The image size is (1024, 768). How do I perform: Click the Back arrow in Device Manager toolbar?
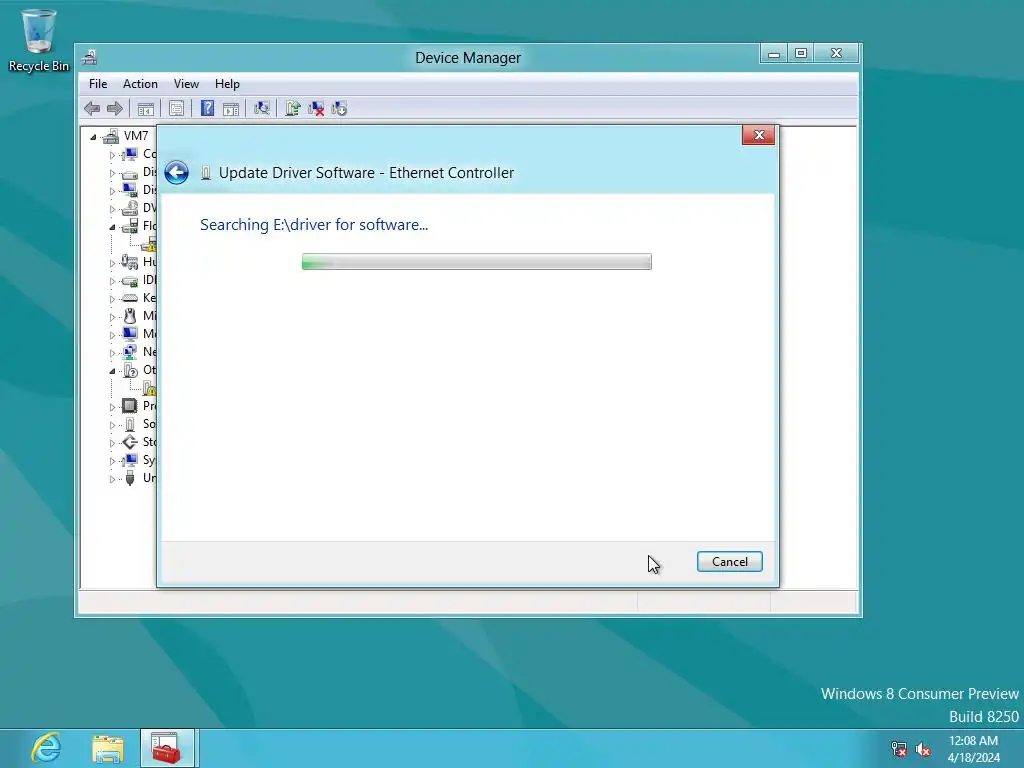[x=92, y=108]
